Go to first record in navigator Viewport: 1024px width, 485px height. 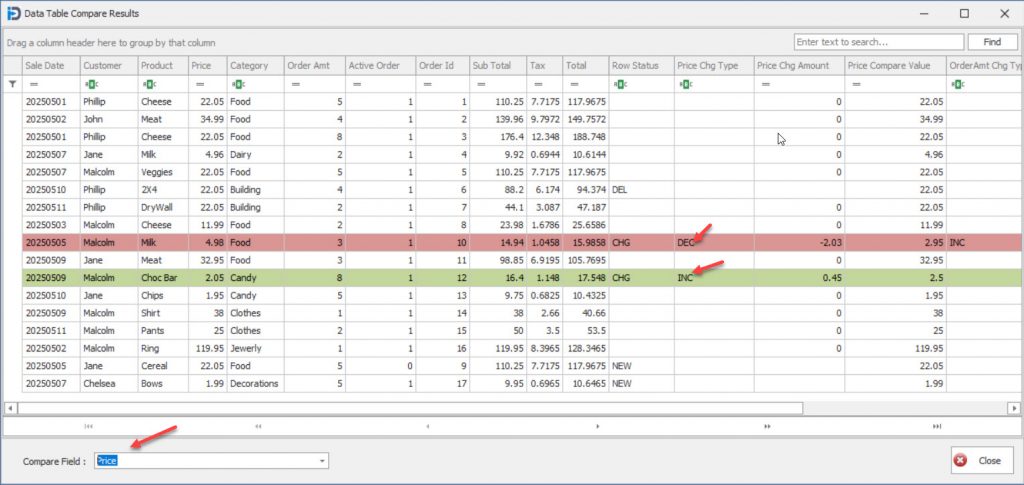click(x=89, y=426)
